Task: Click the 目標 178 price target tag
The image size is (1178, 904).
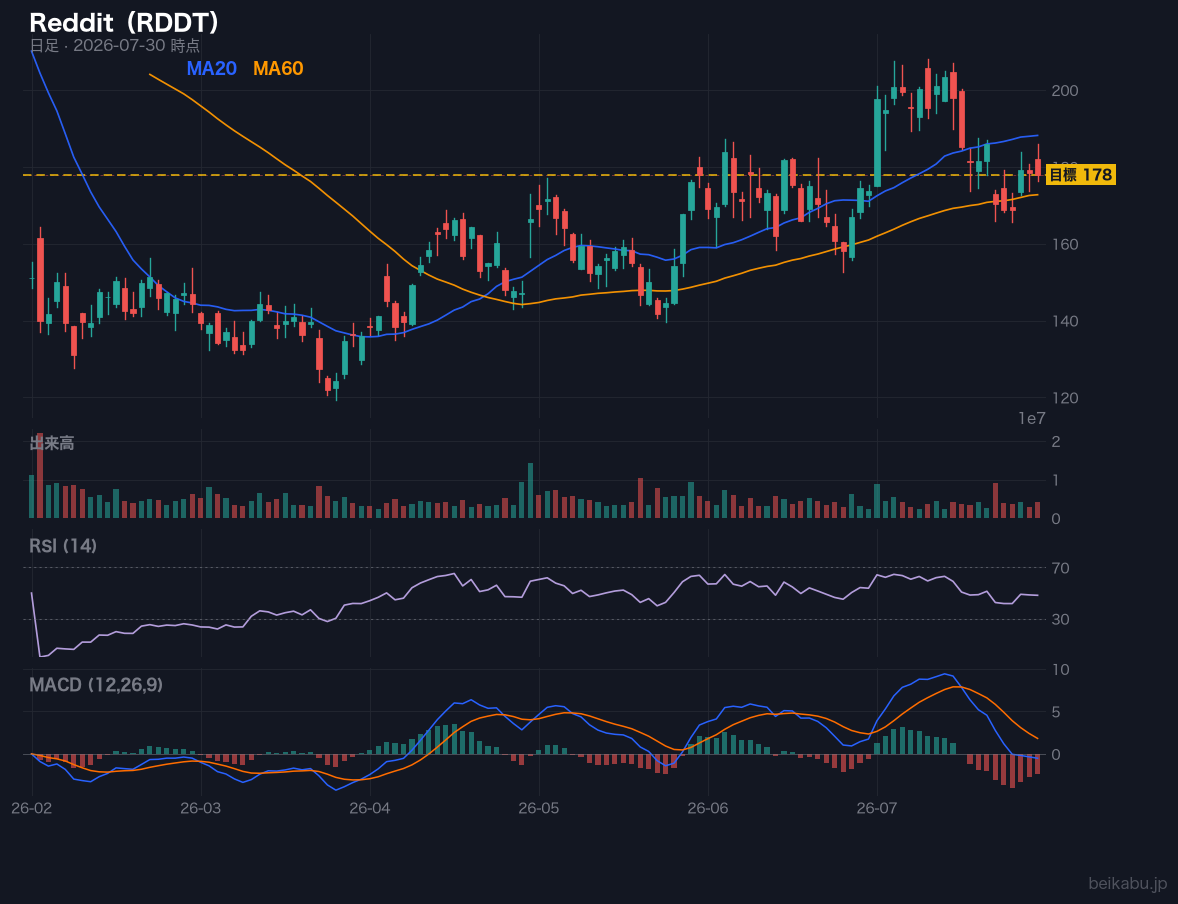Action: click(x=1080, y=175)
